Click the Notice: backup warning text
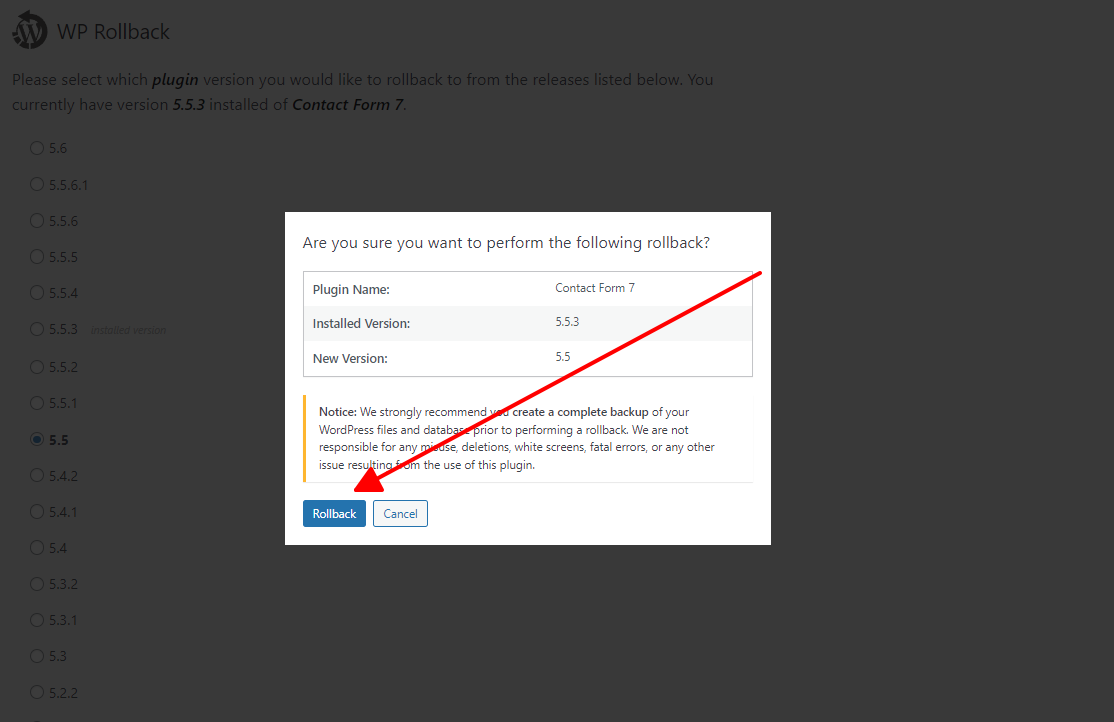 pyautogui.click(x=517, y=438)
